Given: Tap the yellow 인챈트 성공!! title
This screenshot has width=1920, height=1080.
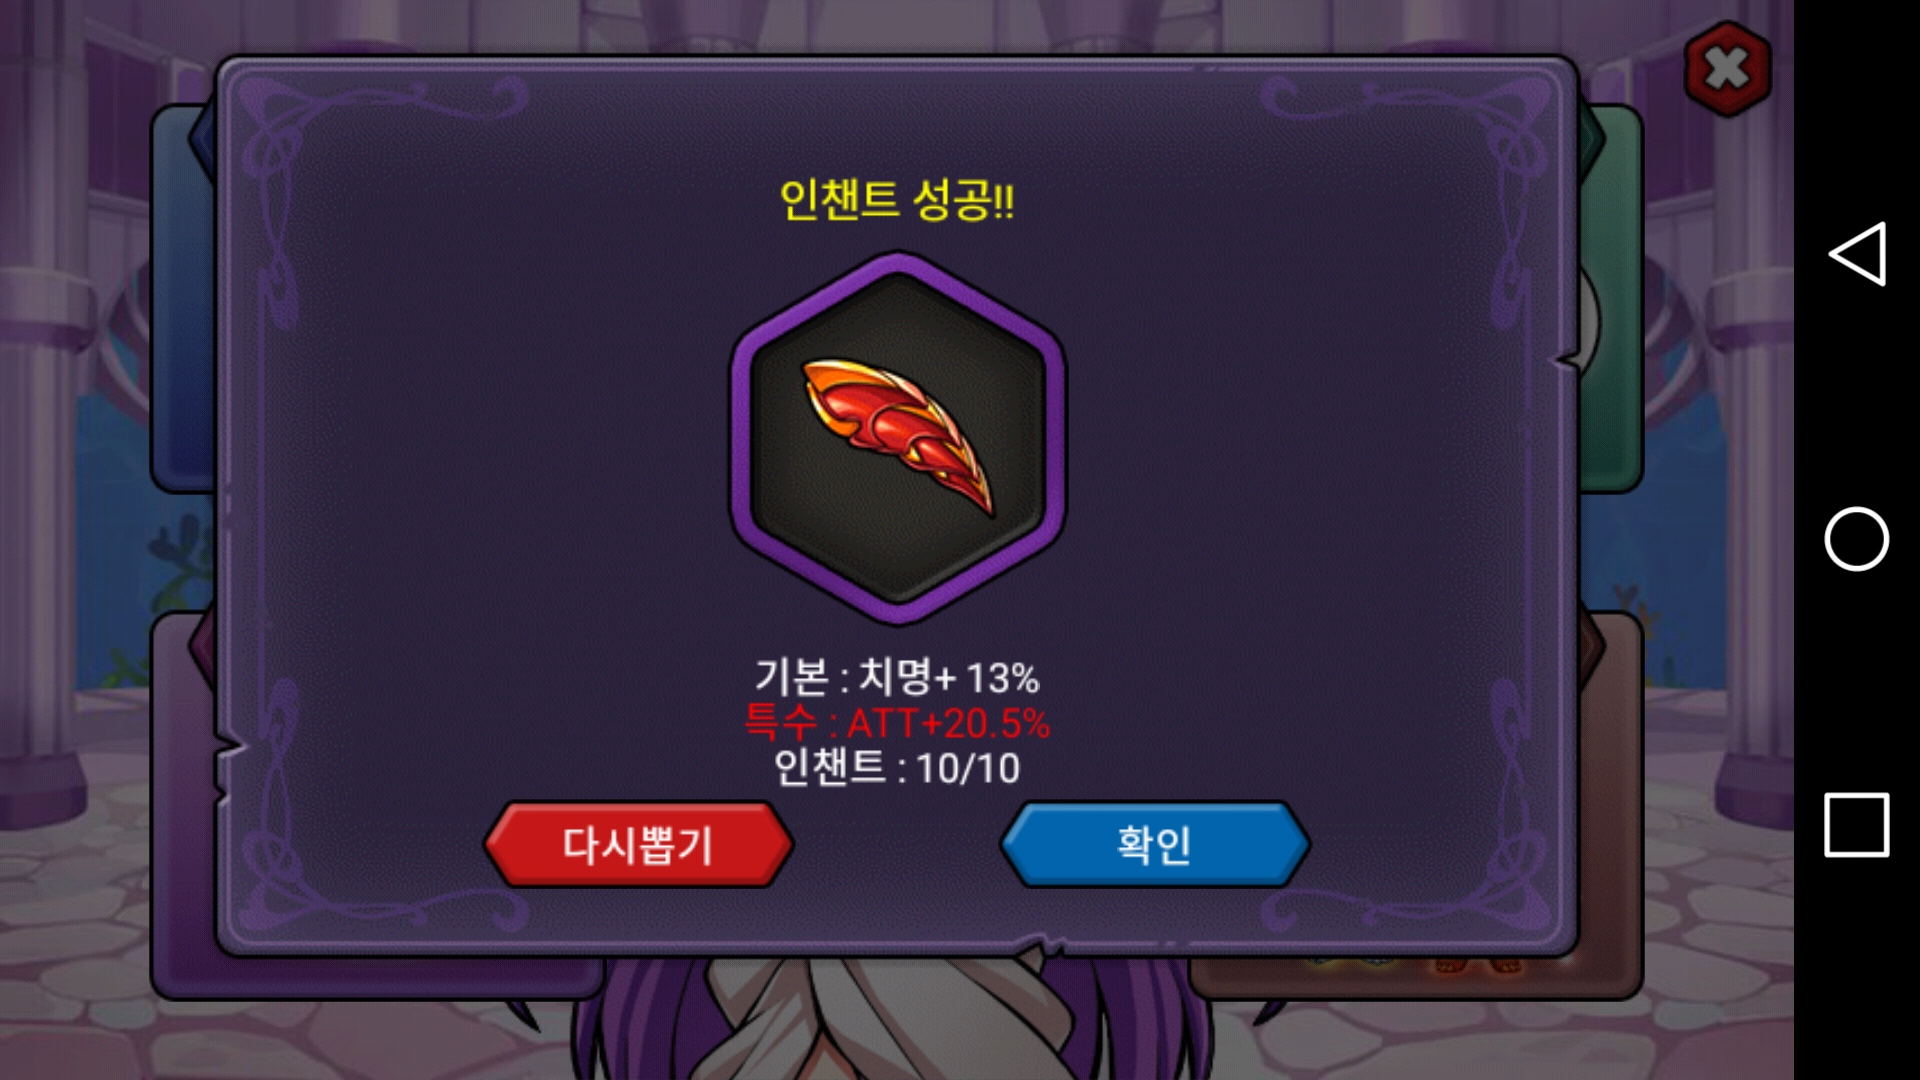Looking at the screenshot, I should point(897,199).
